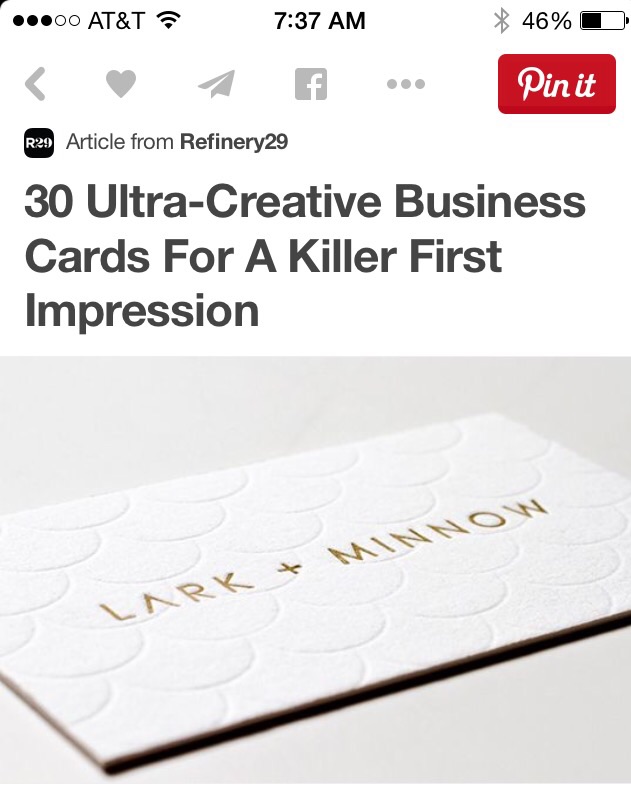Tap the 7:37 AM clock

coord(320,21)
